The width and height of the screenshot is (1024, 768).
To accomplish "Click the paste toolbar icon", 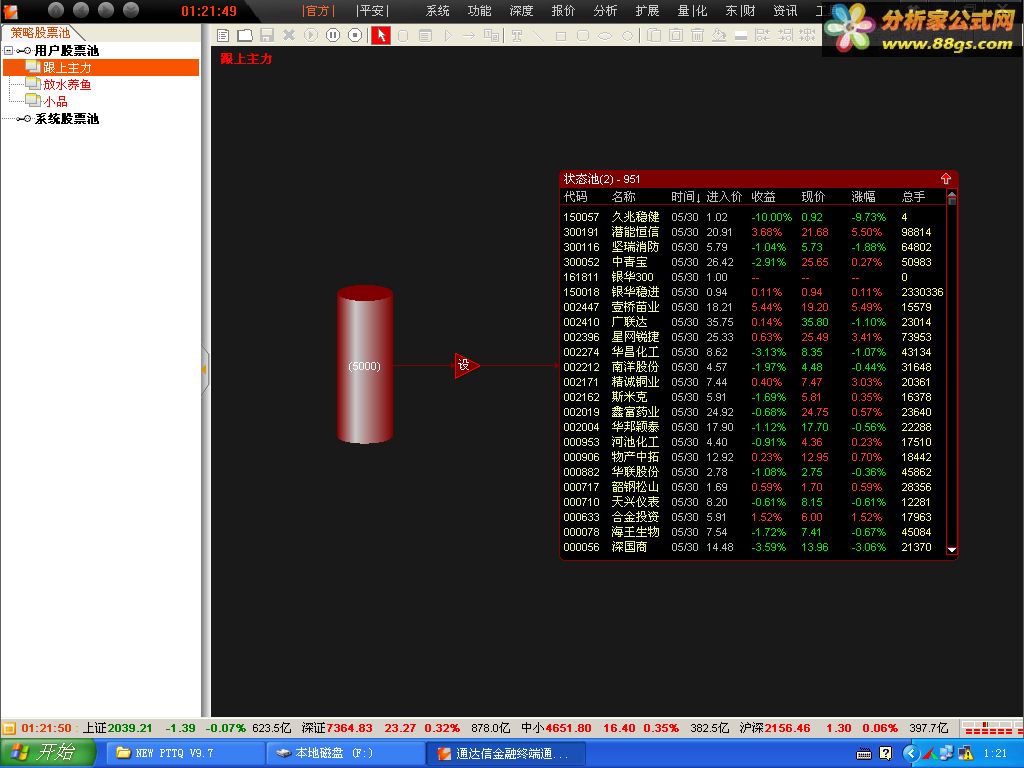I will [x=676, y=35].
